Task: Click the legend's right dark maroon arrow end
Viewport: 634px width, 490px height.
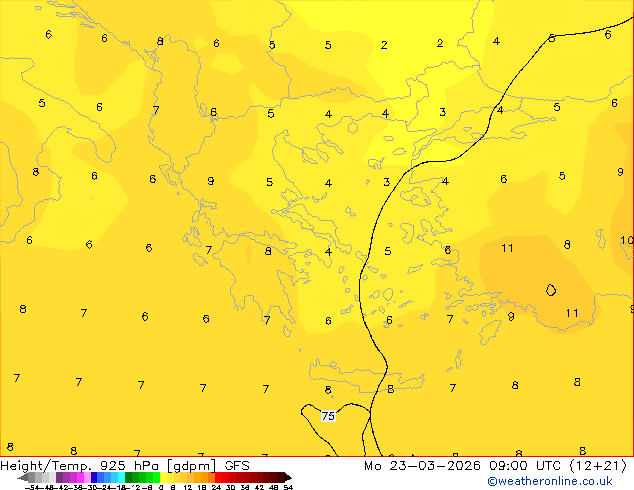Action: coord(288,478)
